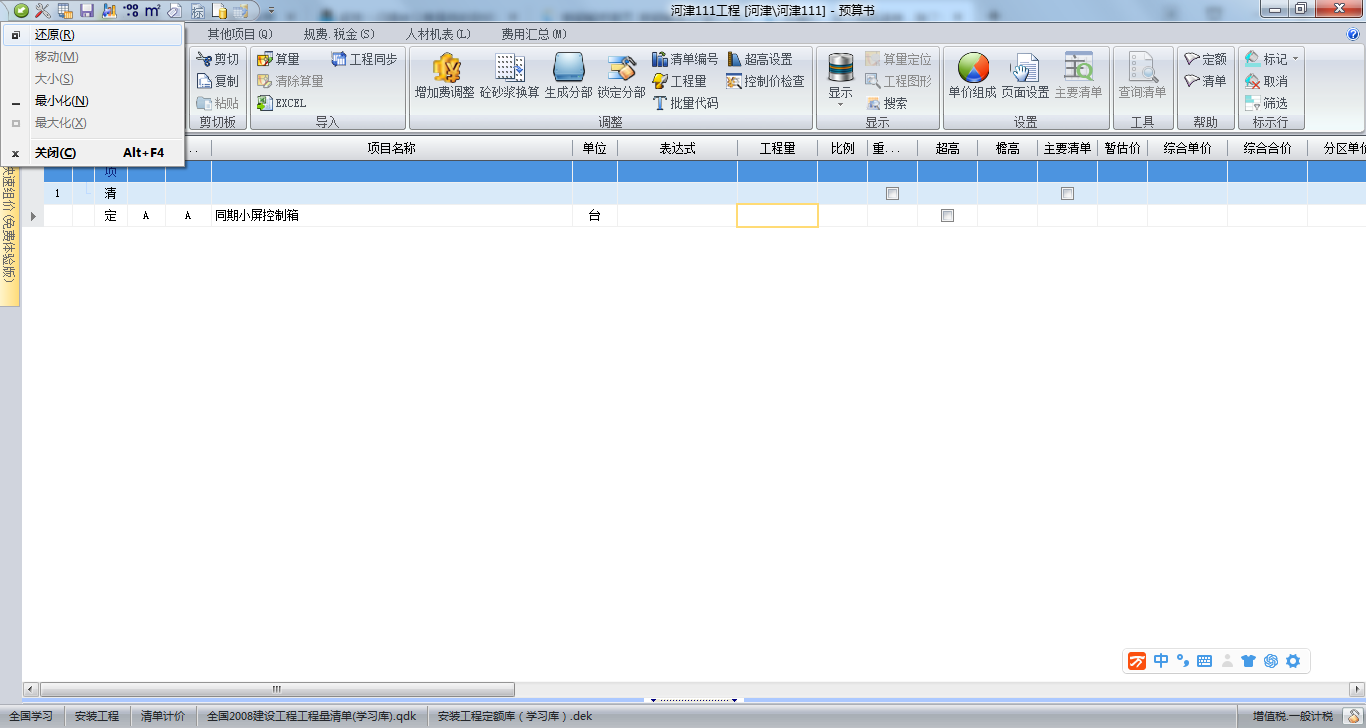Click the save floppy disk icon

[x=87, y=10]
